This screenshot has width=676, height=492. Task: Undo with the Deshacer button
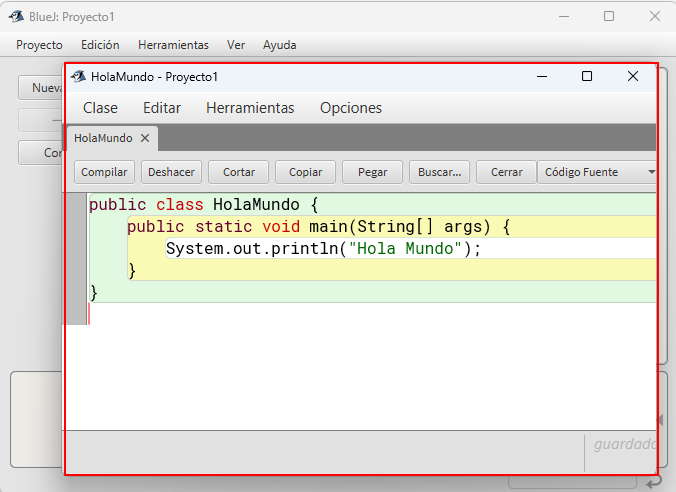(171, 172)
